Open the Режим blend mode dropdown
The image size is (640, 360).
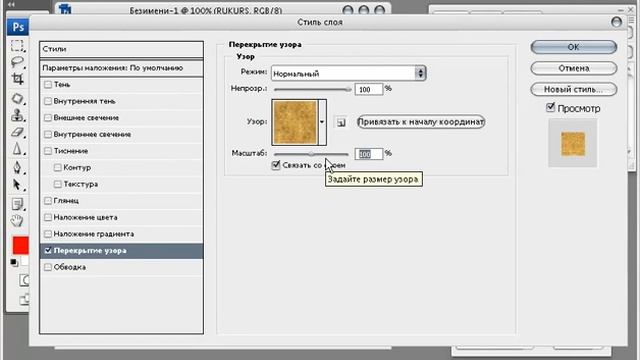click(349, 73)
